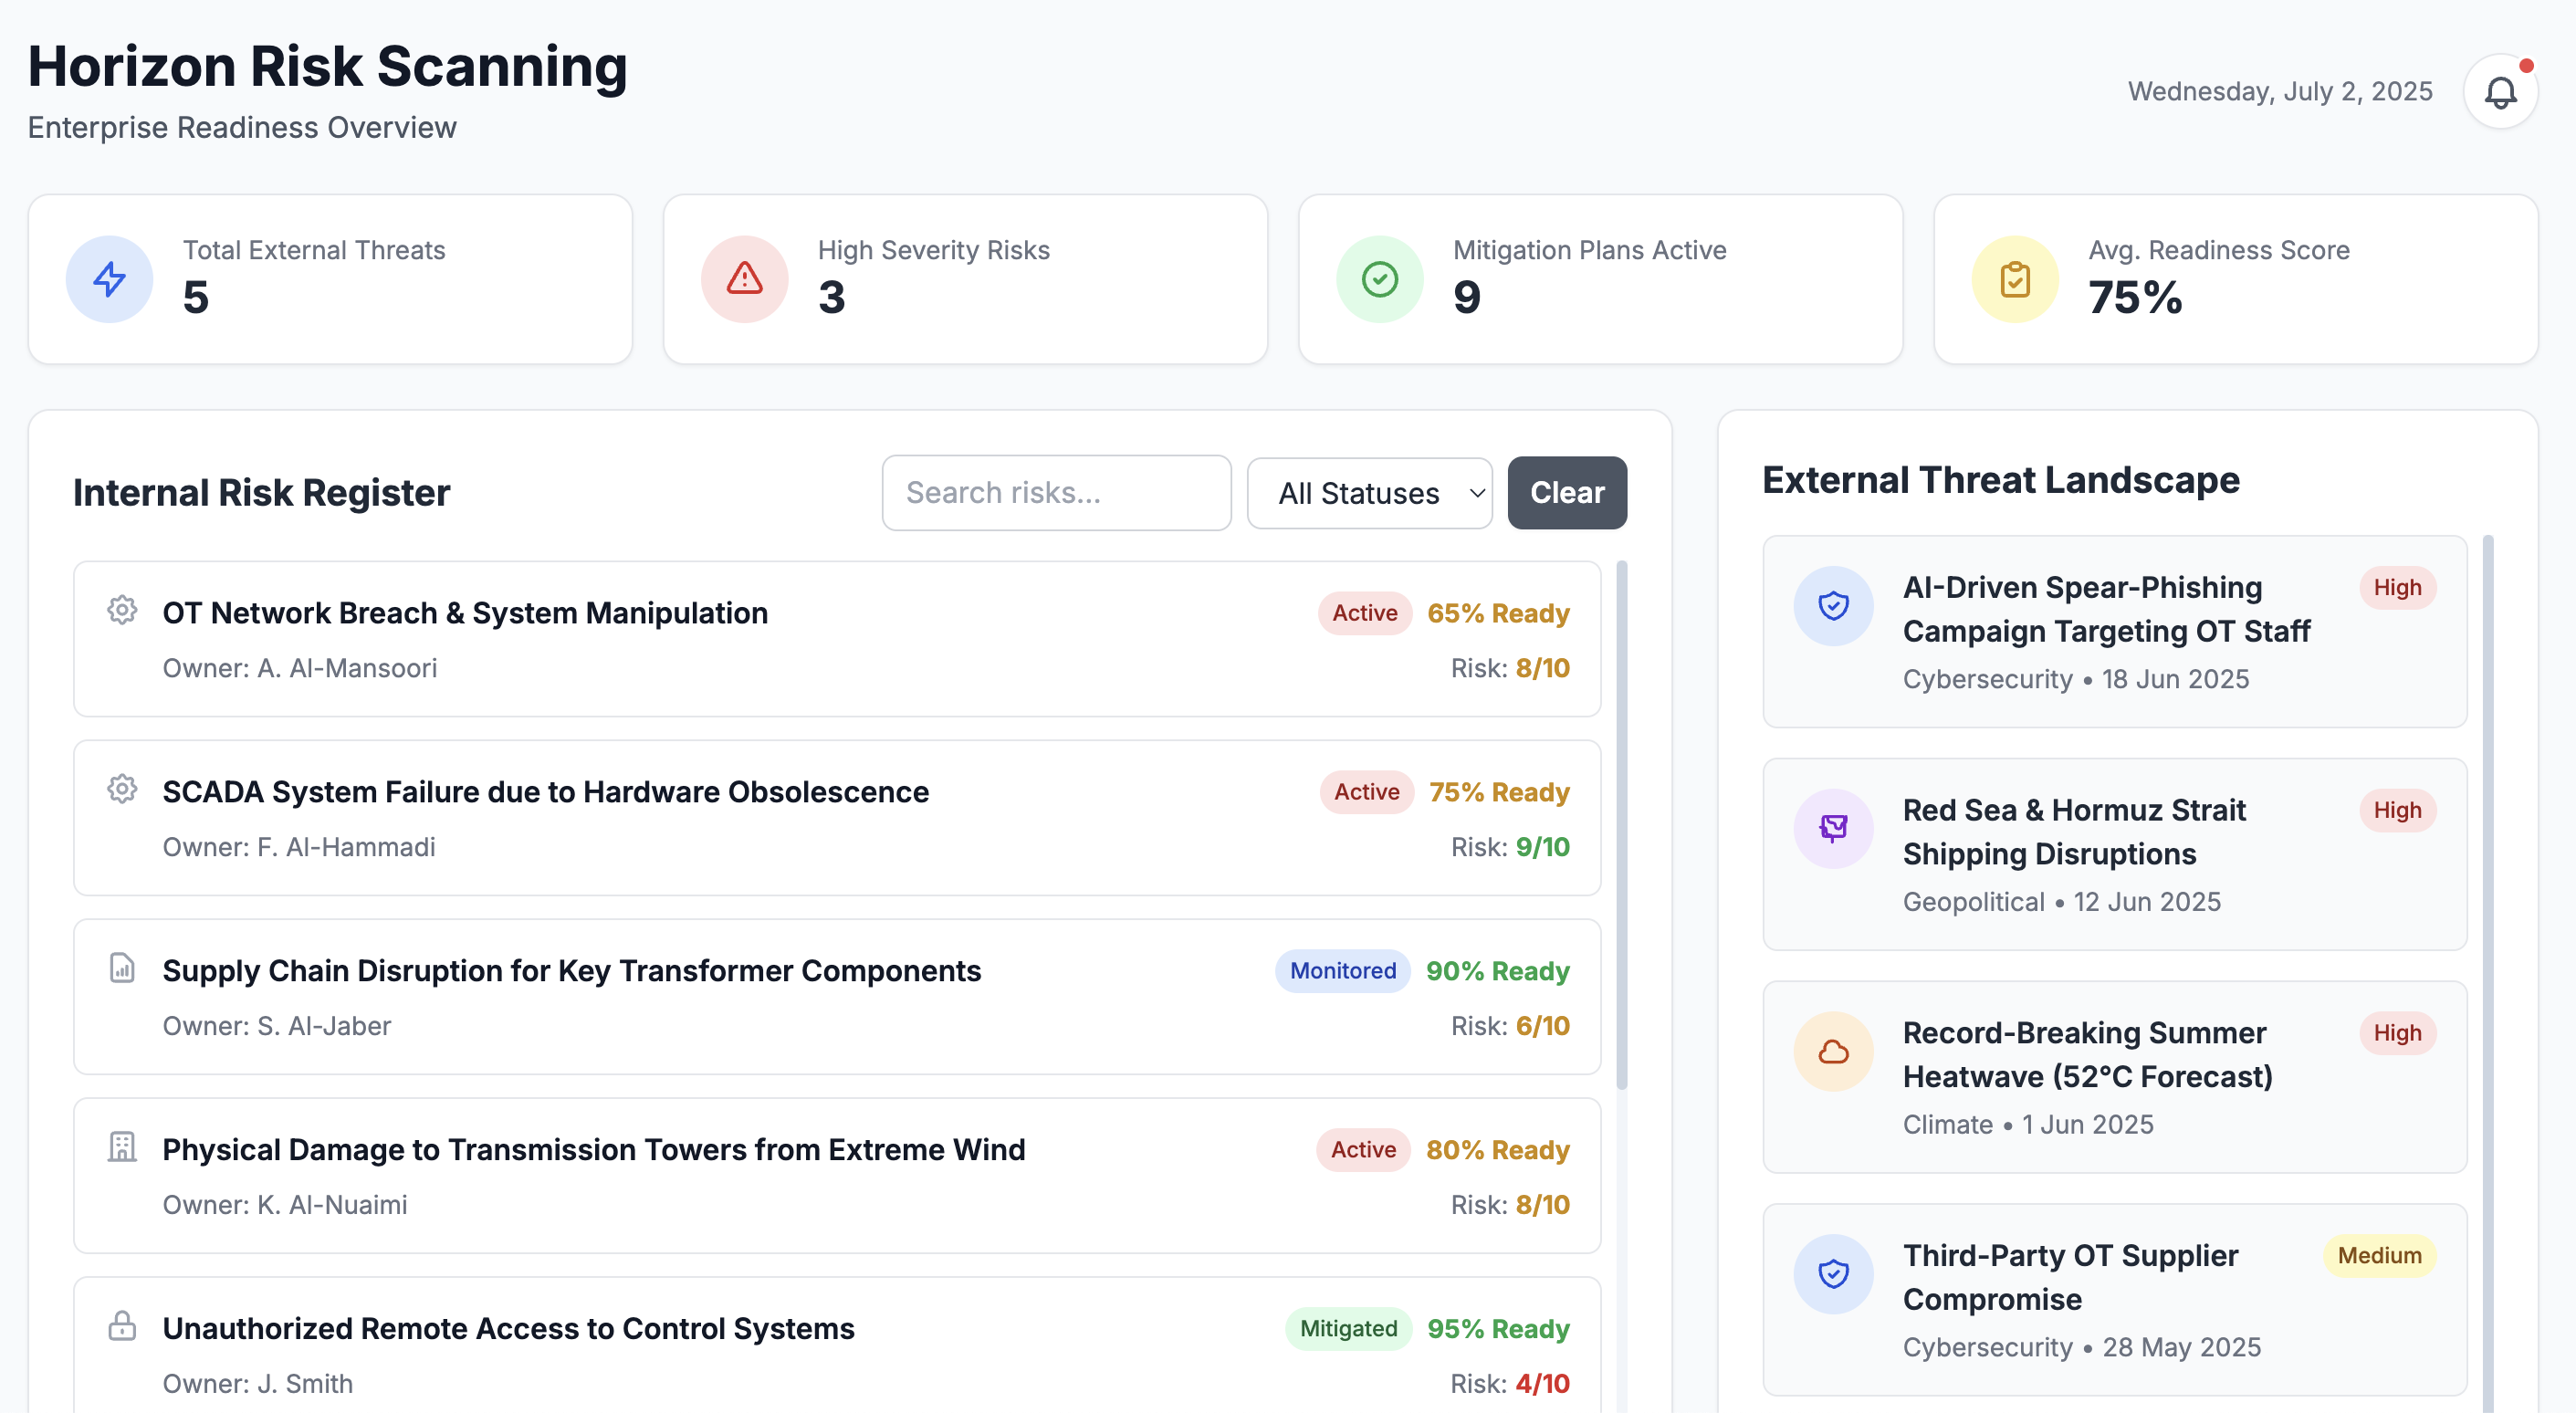The image size is (2576, 1413).
Task: Click the clipboard Avg. Readiness Score icon
Action: pyautogui.click(x=2014, y=279)
